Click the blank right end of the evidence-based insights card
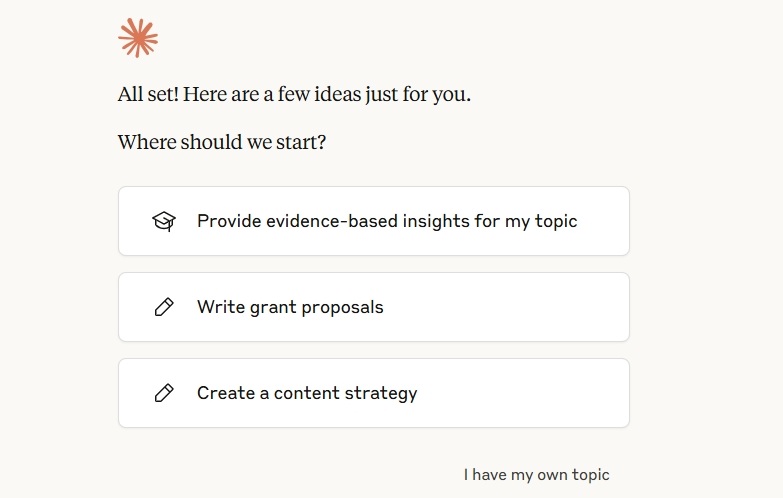Screen dimensions: 783x498 pyautogui.click(x=604, y=221)
